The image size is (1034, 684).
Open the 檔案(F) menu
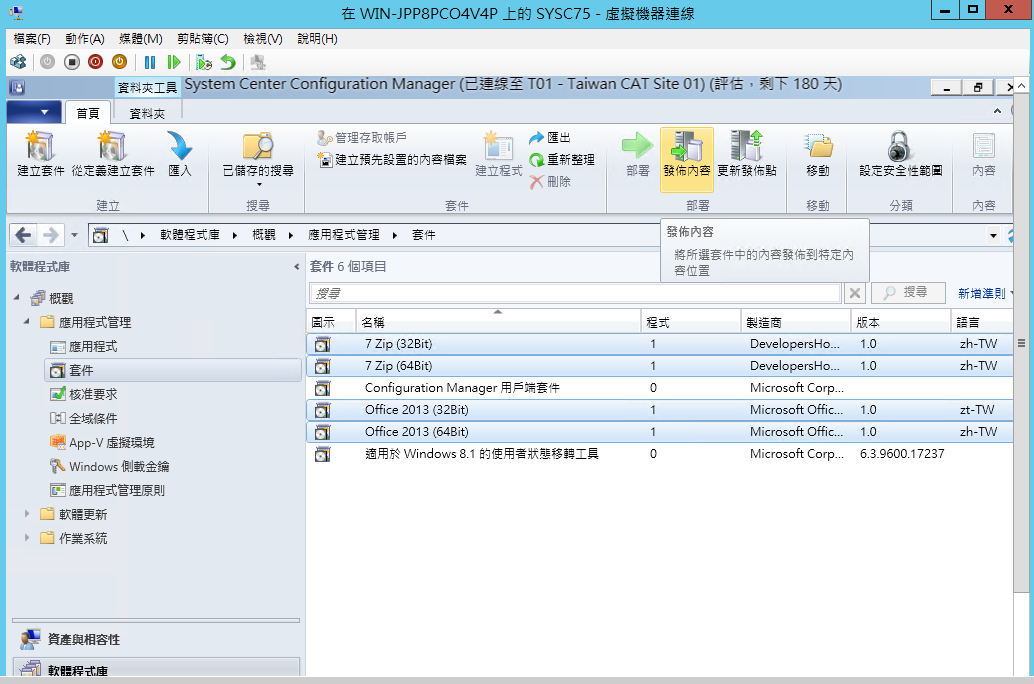(32, 39)
